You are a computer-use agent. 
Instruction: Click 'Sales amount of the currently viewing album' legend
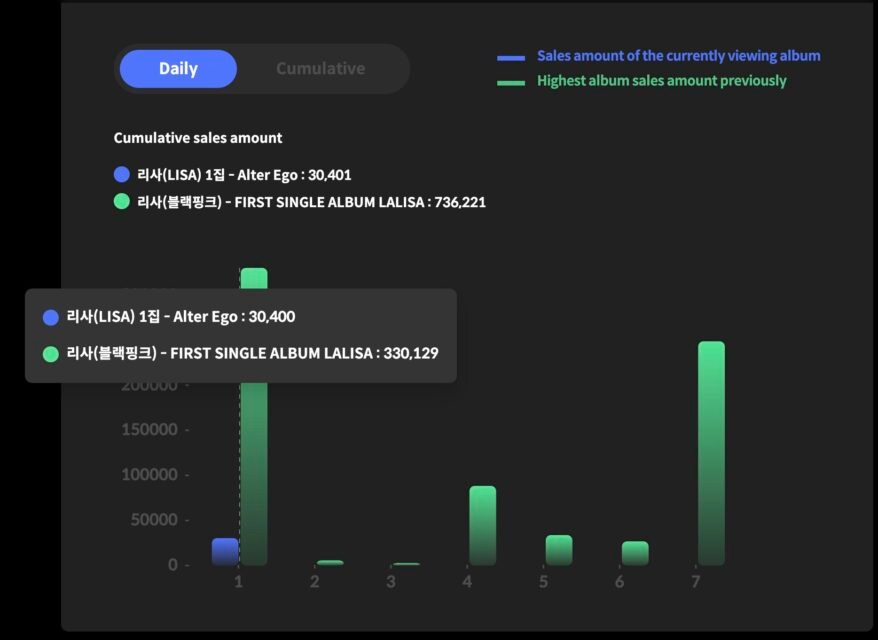pos(678,56)
